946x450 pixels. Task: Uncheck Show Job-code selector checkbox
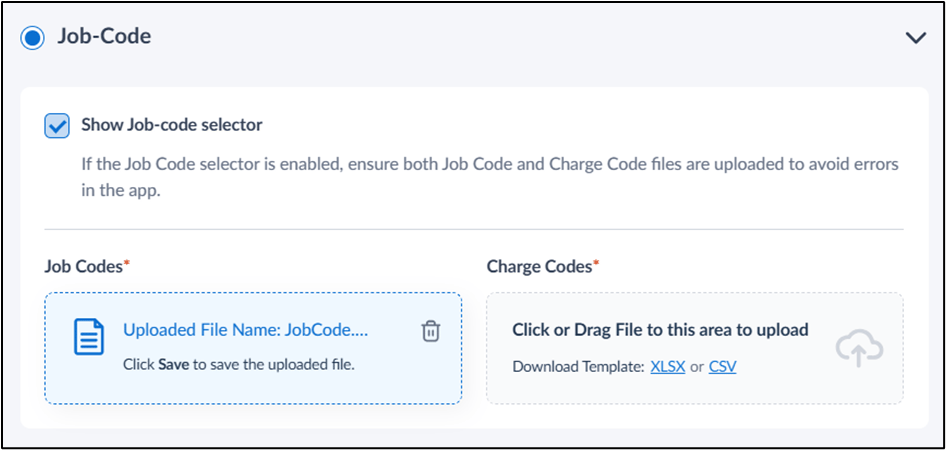click(57, 125)
